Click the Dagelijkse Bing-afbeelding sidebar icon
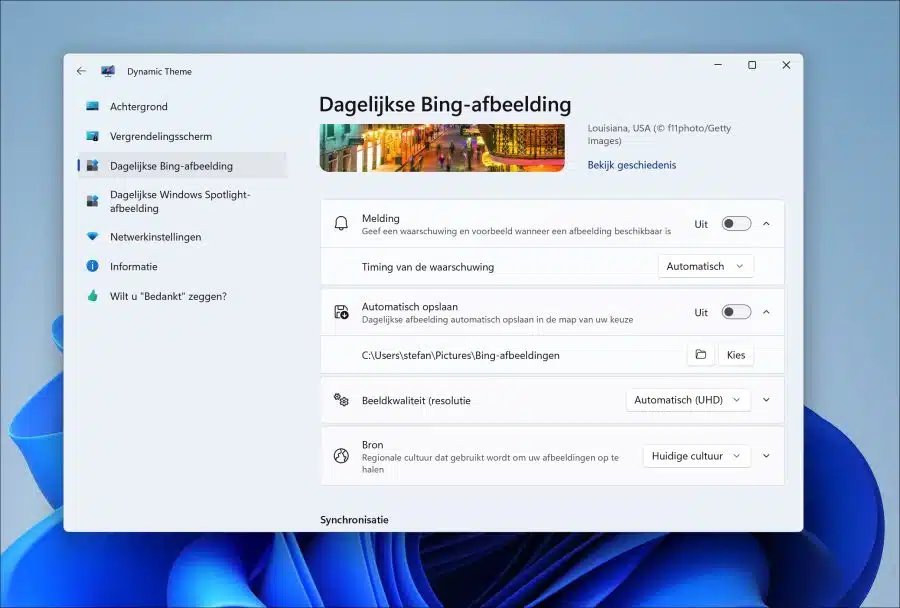Screen dimensions: 900x608 92,166
